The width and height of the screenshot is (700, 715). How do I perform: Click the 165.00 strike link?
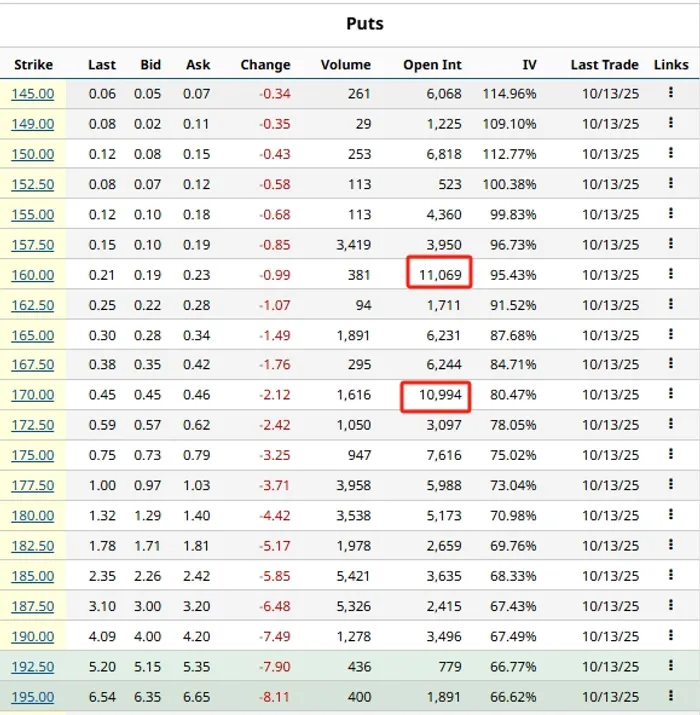click(33, 335)
